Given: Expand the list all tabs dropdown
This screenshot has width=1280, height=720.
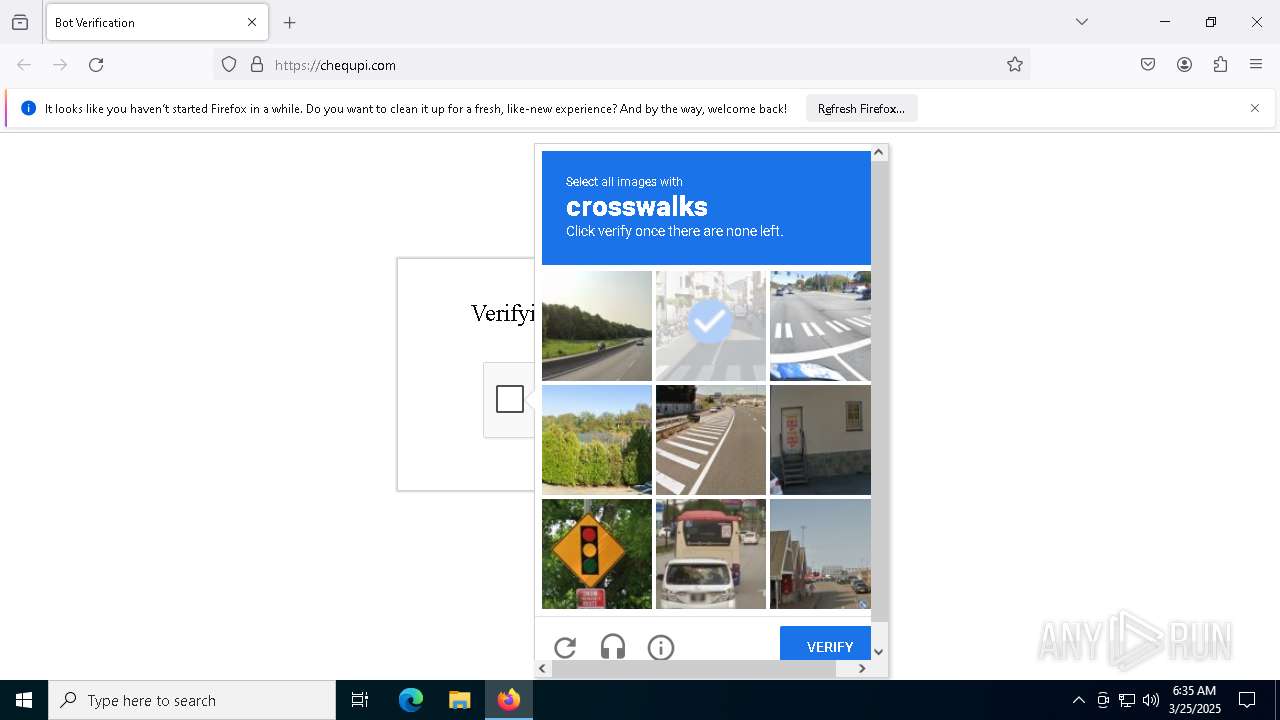Looking at the screenshot, I should pos(1082,22).
